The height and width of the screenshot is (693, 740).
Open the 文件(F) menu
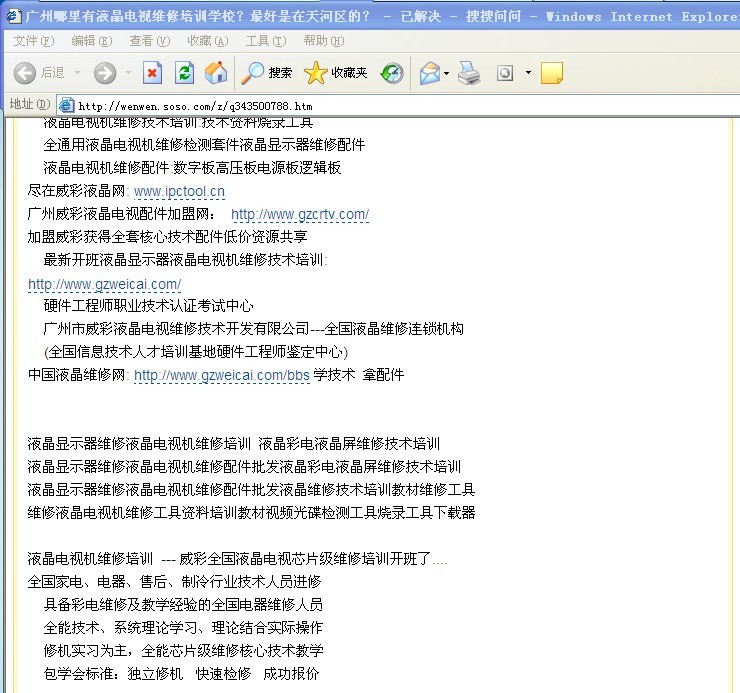pyautogui.click(x=34, y=41)
